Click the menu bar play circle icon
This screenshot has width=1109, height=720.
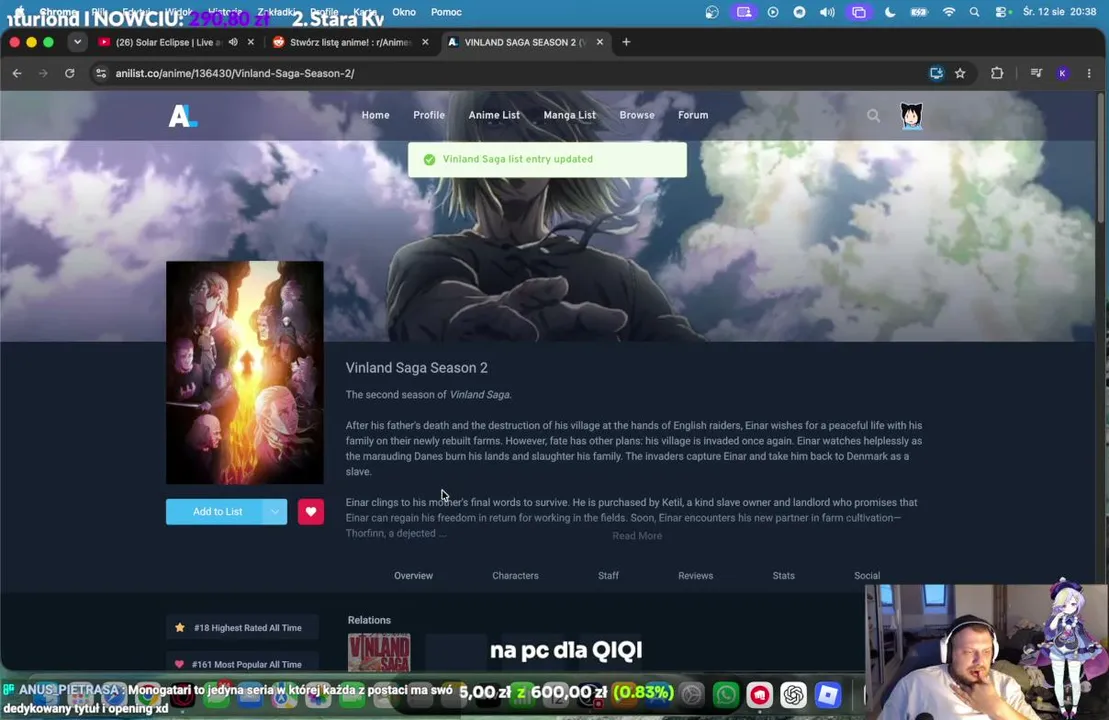[x=773, y=12]
